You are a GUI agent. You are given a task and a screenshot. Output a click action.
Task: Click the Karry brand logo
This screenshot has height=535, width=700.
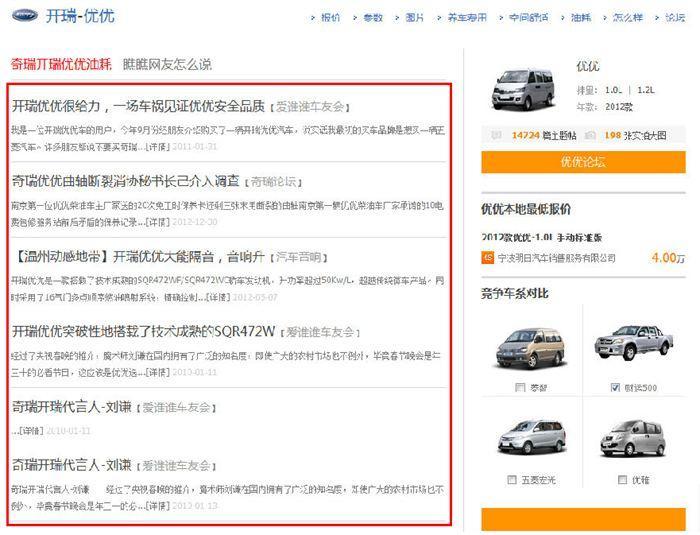[x=25, y=15]
